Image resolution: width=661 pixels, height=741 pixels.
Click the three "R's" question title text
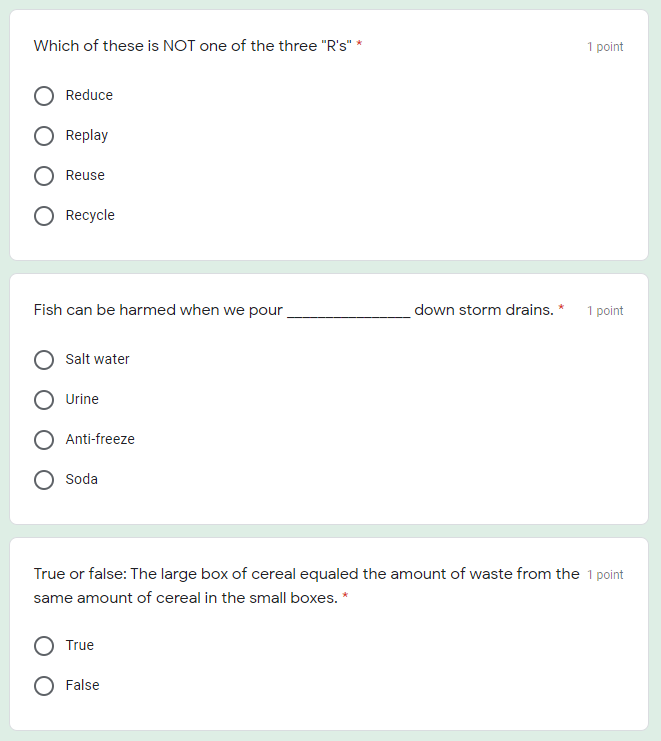(192, 46)
